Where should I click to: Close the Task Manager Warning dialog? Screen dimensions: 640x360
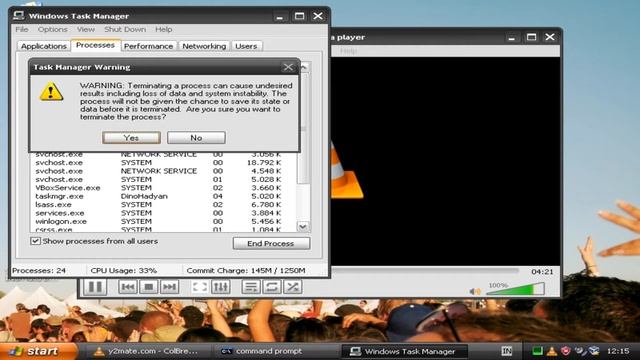click(288, 67)
